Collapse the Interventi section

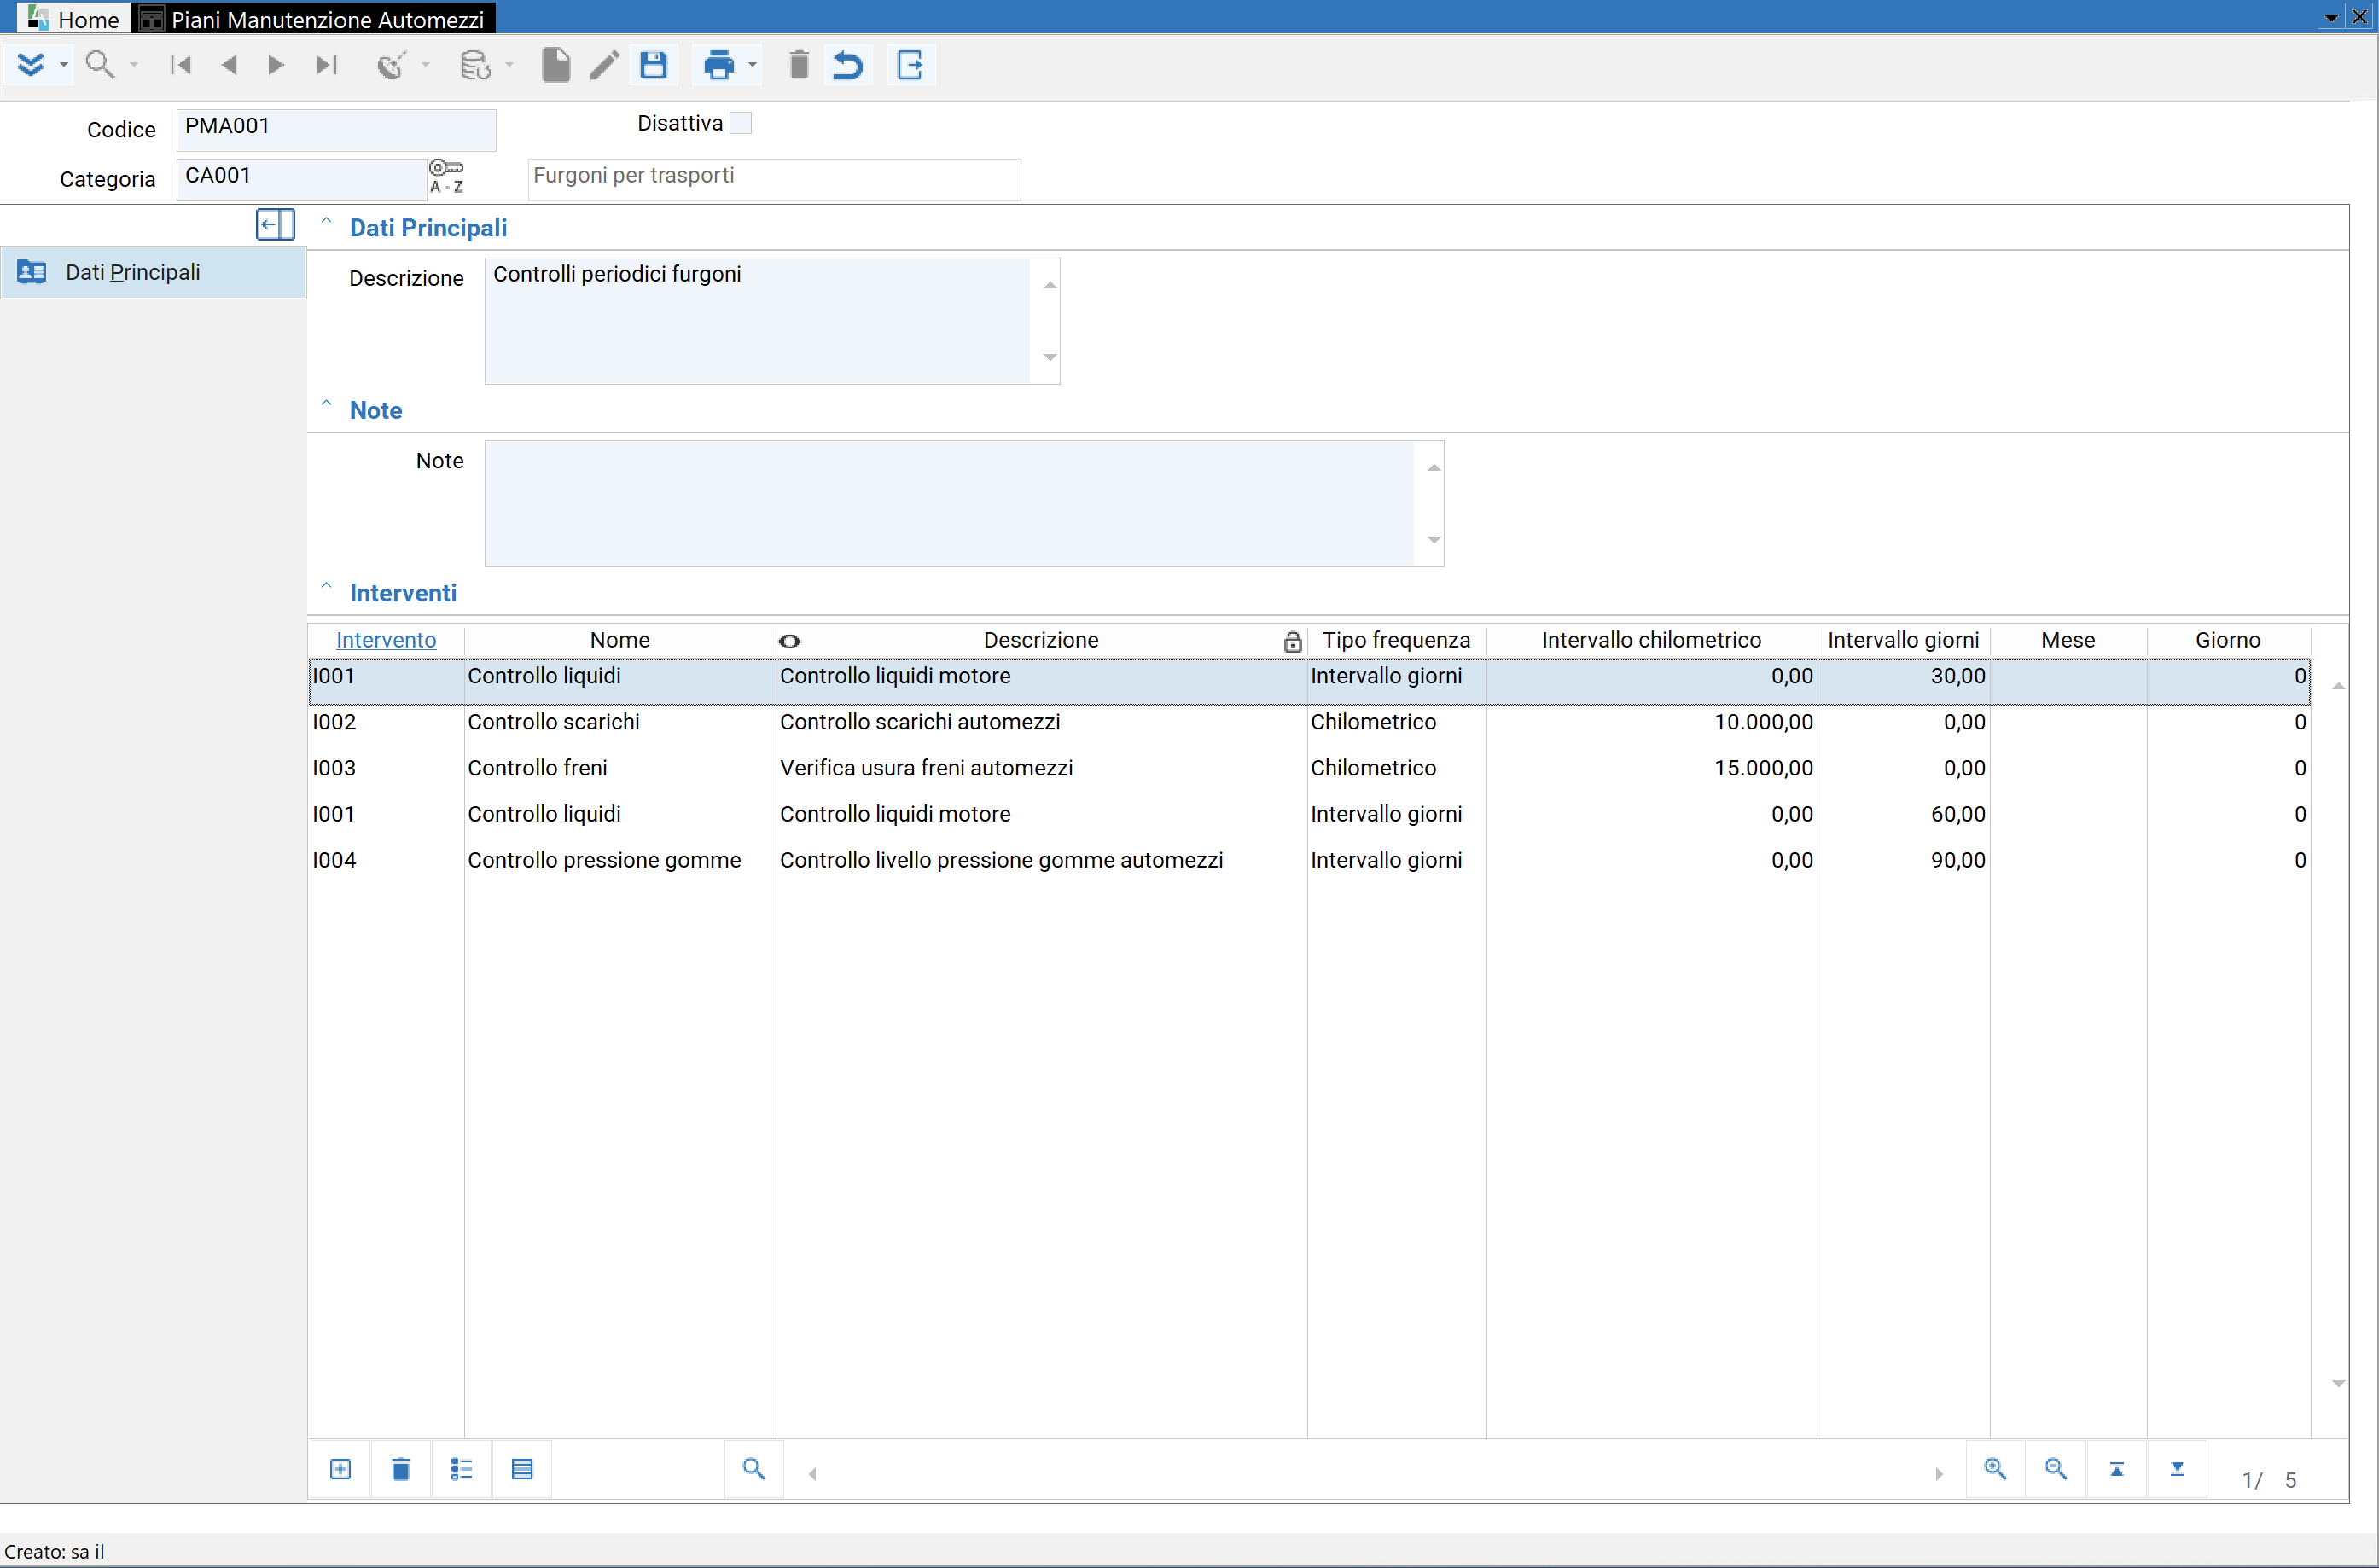click(x=326, y=588)
